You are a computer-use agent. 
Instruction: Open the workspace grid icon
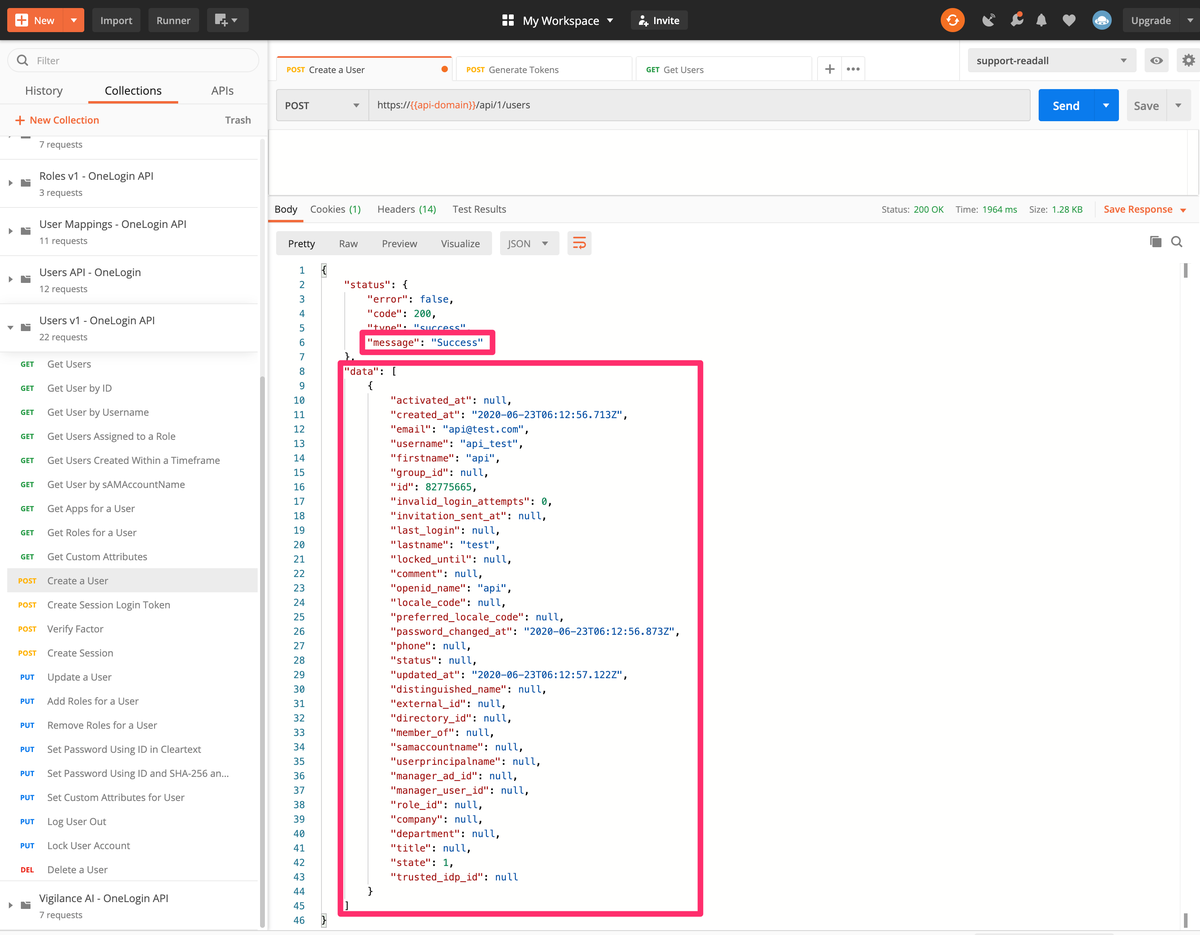508,20
